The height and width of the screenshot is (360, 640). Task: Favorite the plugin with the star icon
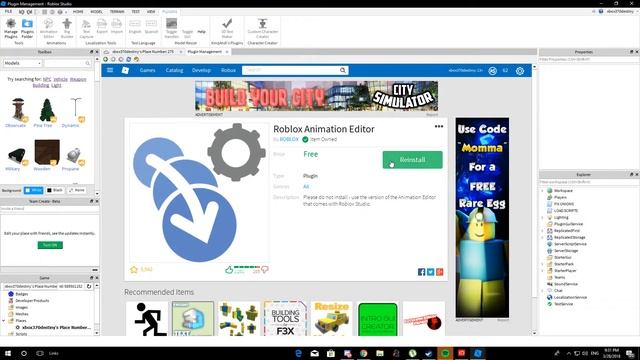tap(133, 269)
